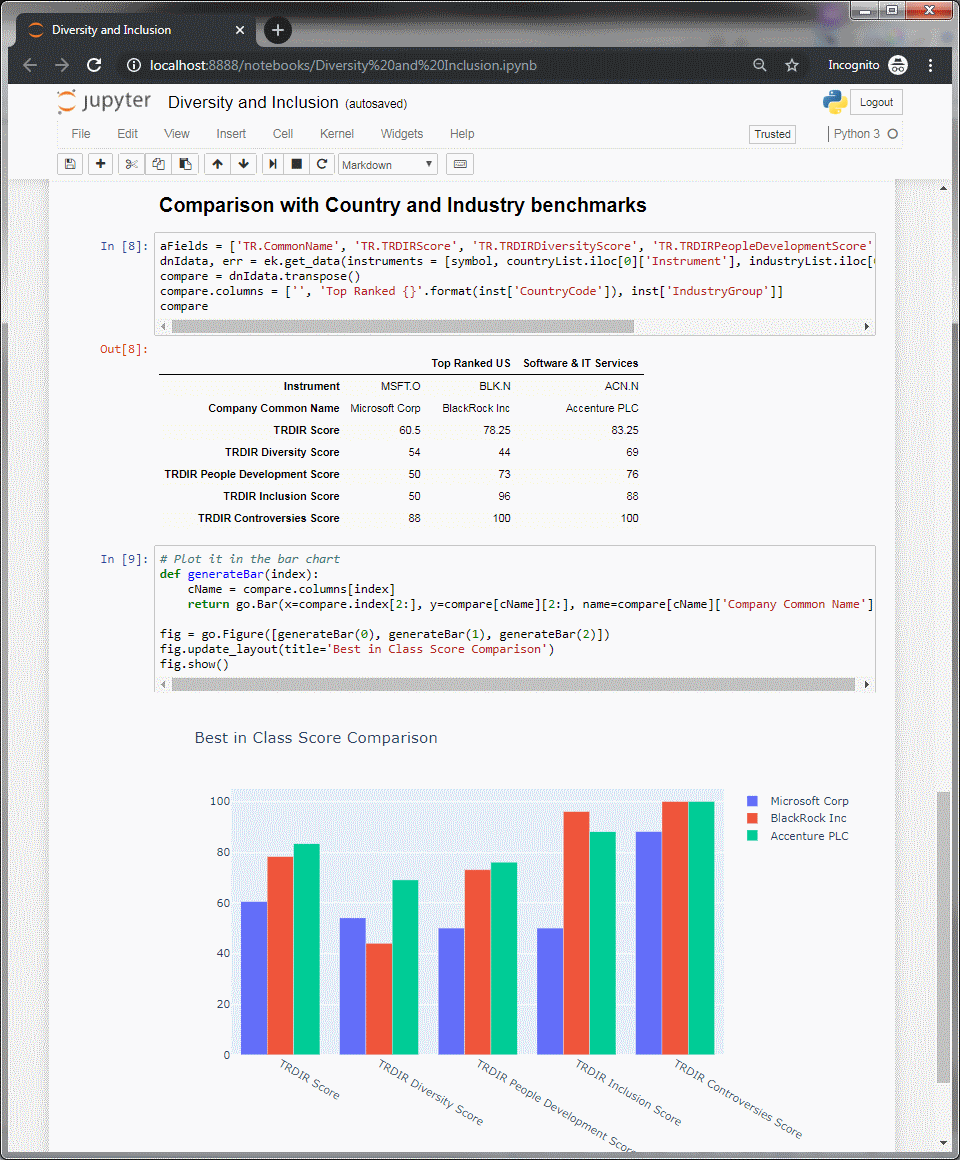Open the Kernel menu
This screenshot has width=960, height=1160.
pyautogui.click(x=337, y=134)
